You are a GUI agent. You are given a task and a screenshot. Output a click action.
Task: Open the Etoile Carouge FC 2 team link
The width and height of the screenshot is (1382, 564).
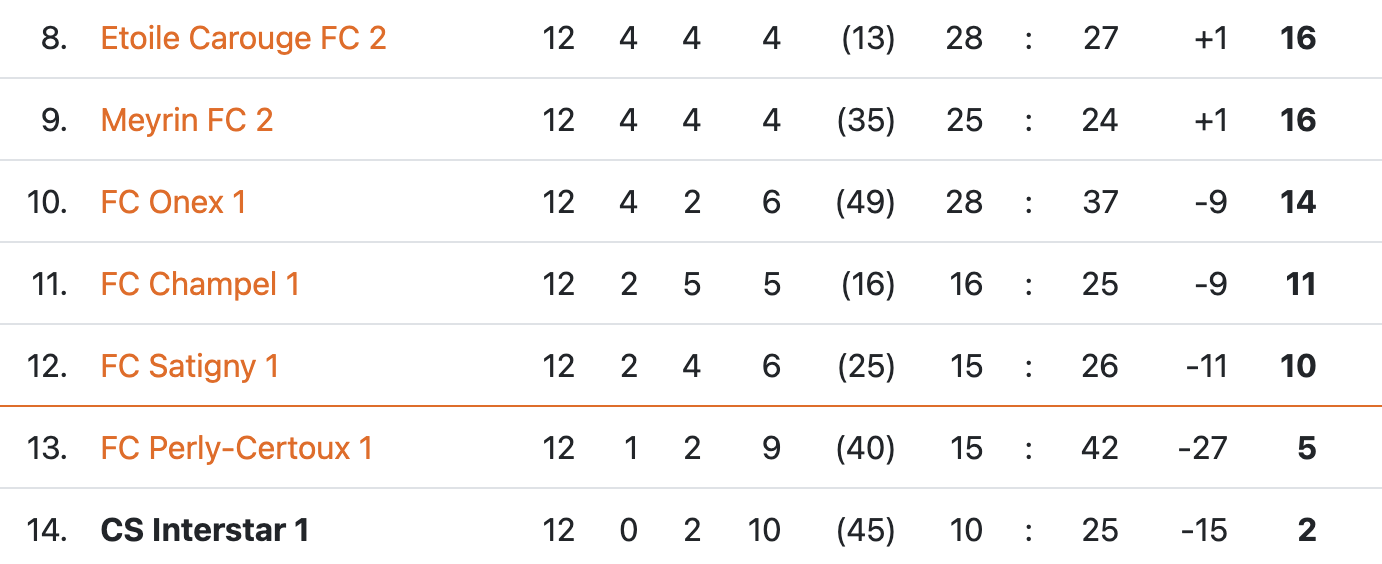pyautogui.click(x=243, y=39)
